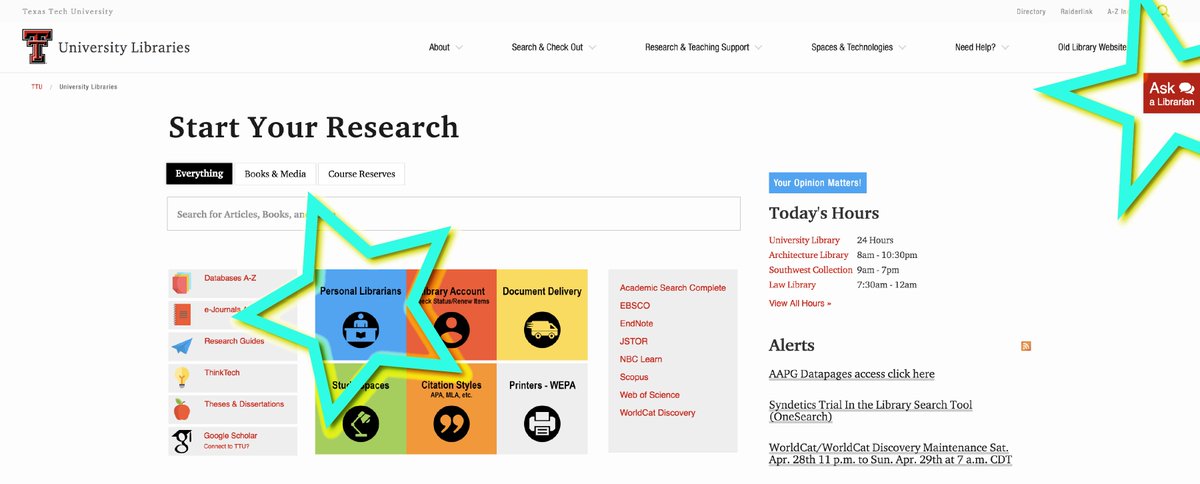Open the Scopus database link

(634, 377)
